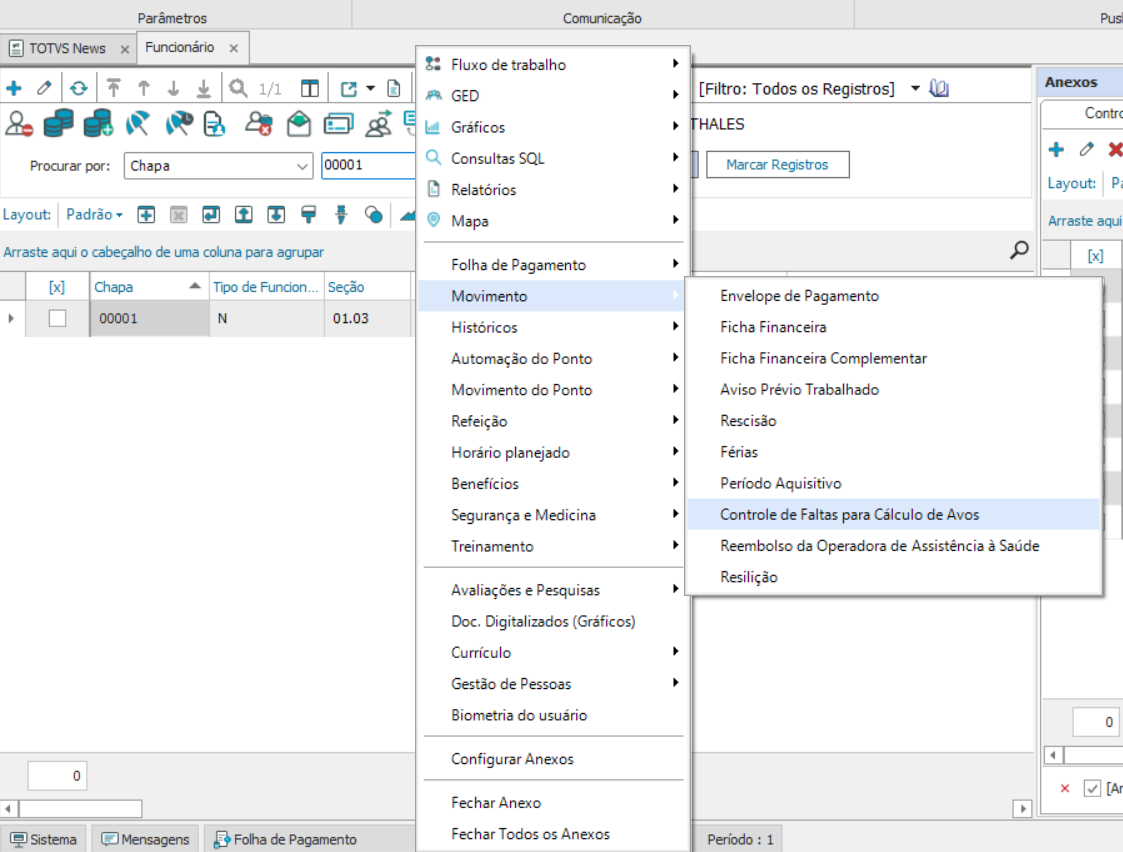The image size is (1123, 852).
Task: Edit employee record with pencil icon
Action: (44, 88)
